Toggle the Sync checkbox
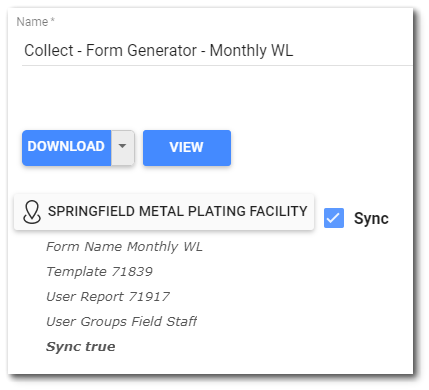 [334, 218]
